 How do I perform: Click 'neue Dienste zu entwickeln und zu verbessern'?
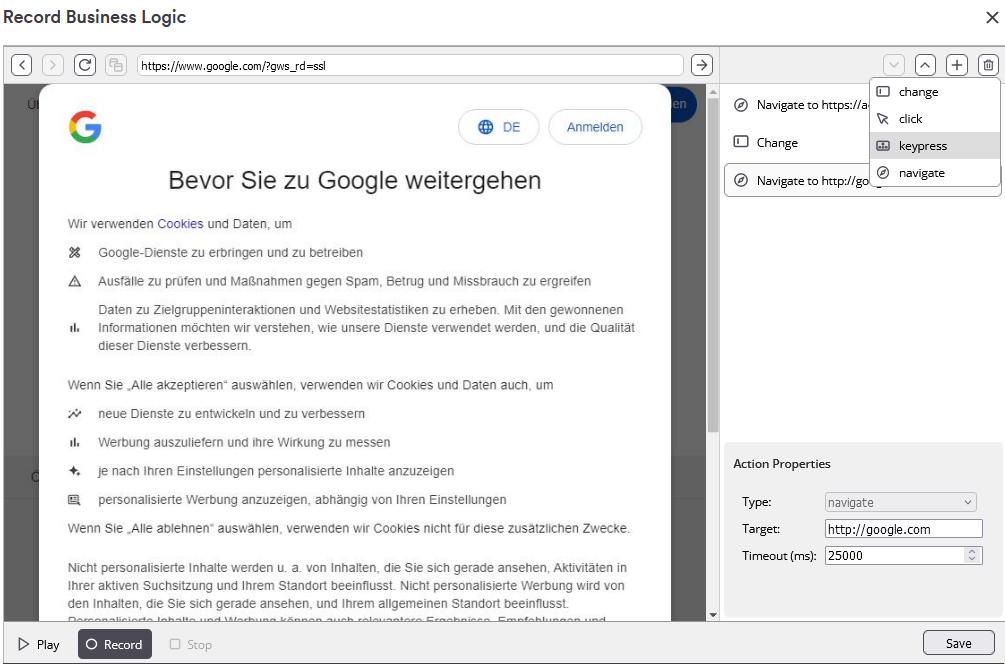point(231,413)
